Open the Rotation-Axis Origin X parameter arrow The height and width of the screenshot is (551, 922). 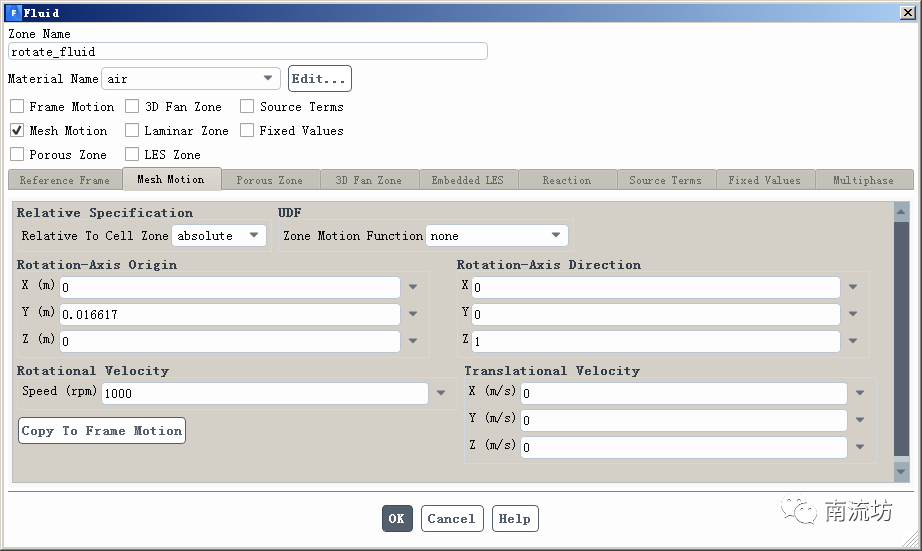click(x=413, y=287)
